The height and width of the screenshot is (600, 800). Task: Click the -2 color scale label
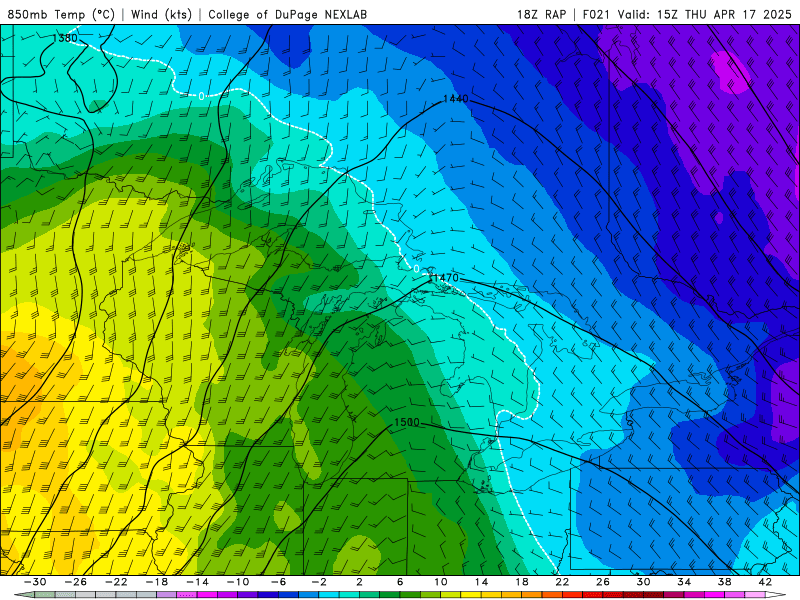click(x=319, y=582)
